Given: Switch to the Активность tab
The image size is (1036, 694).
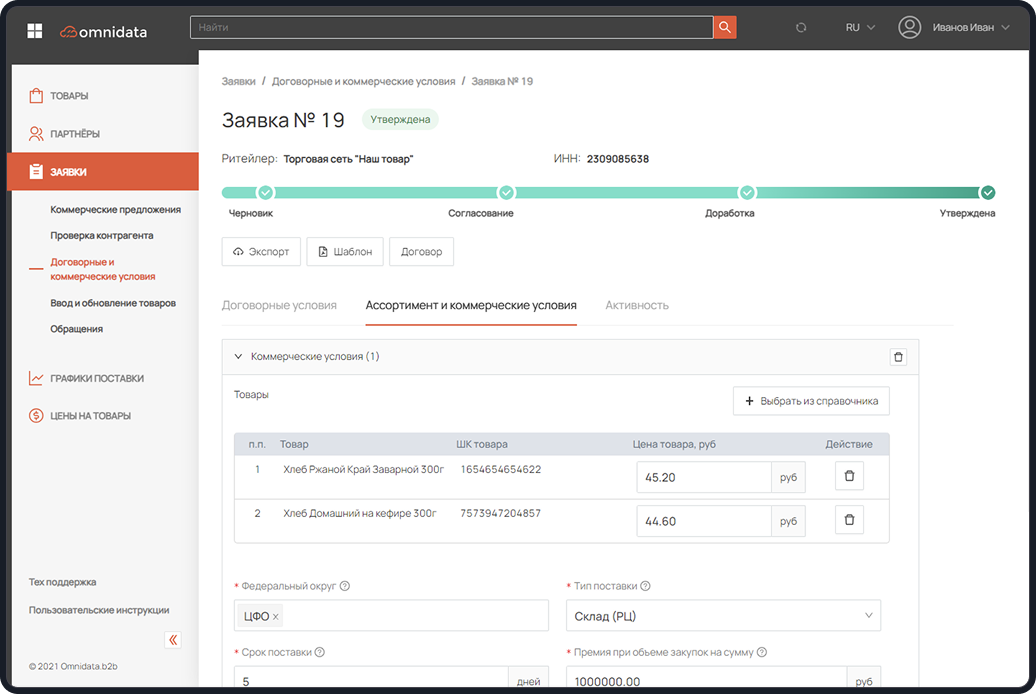Looking at the screenshot, I should (x=637, y=305).
